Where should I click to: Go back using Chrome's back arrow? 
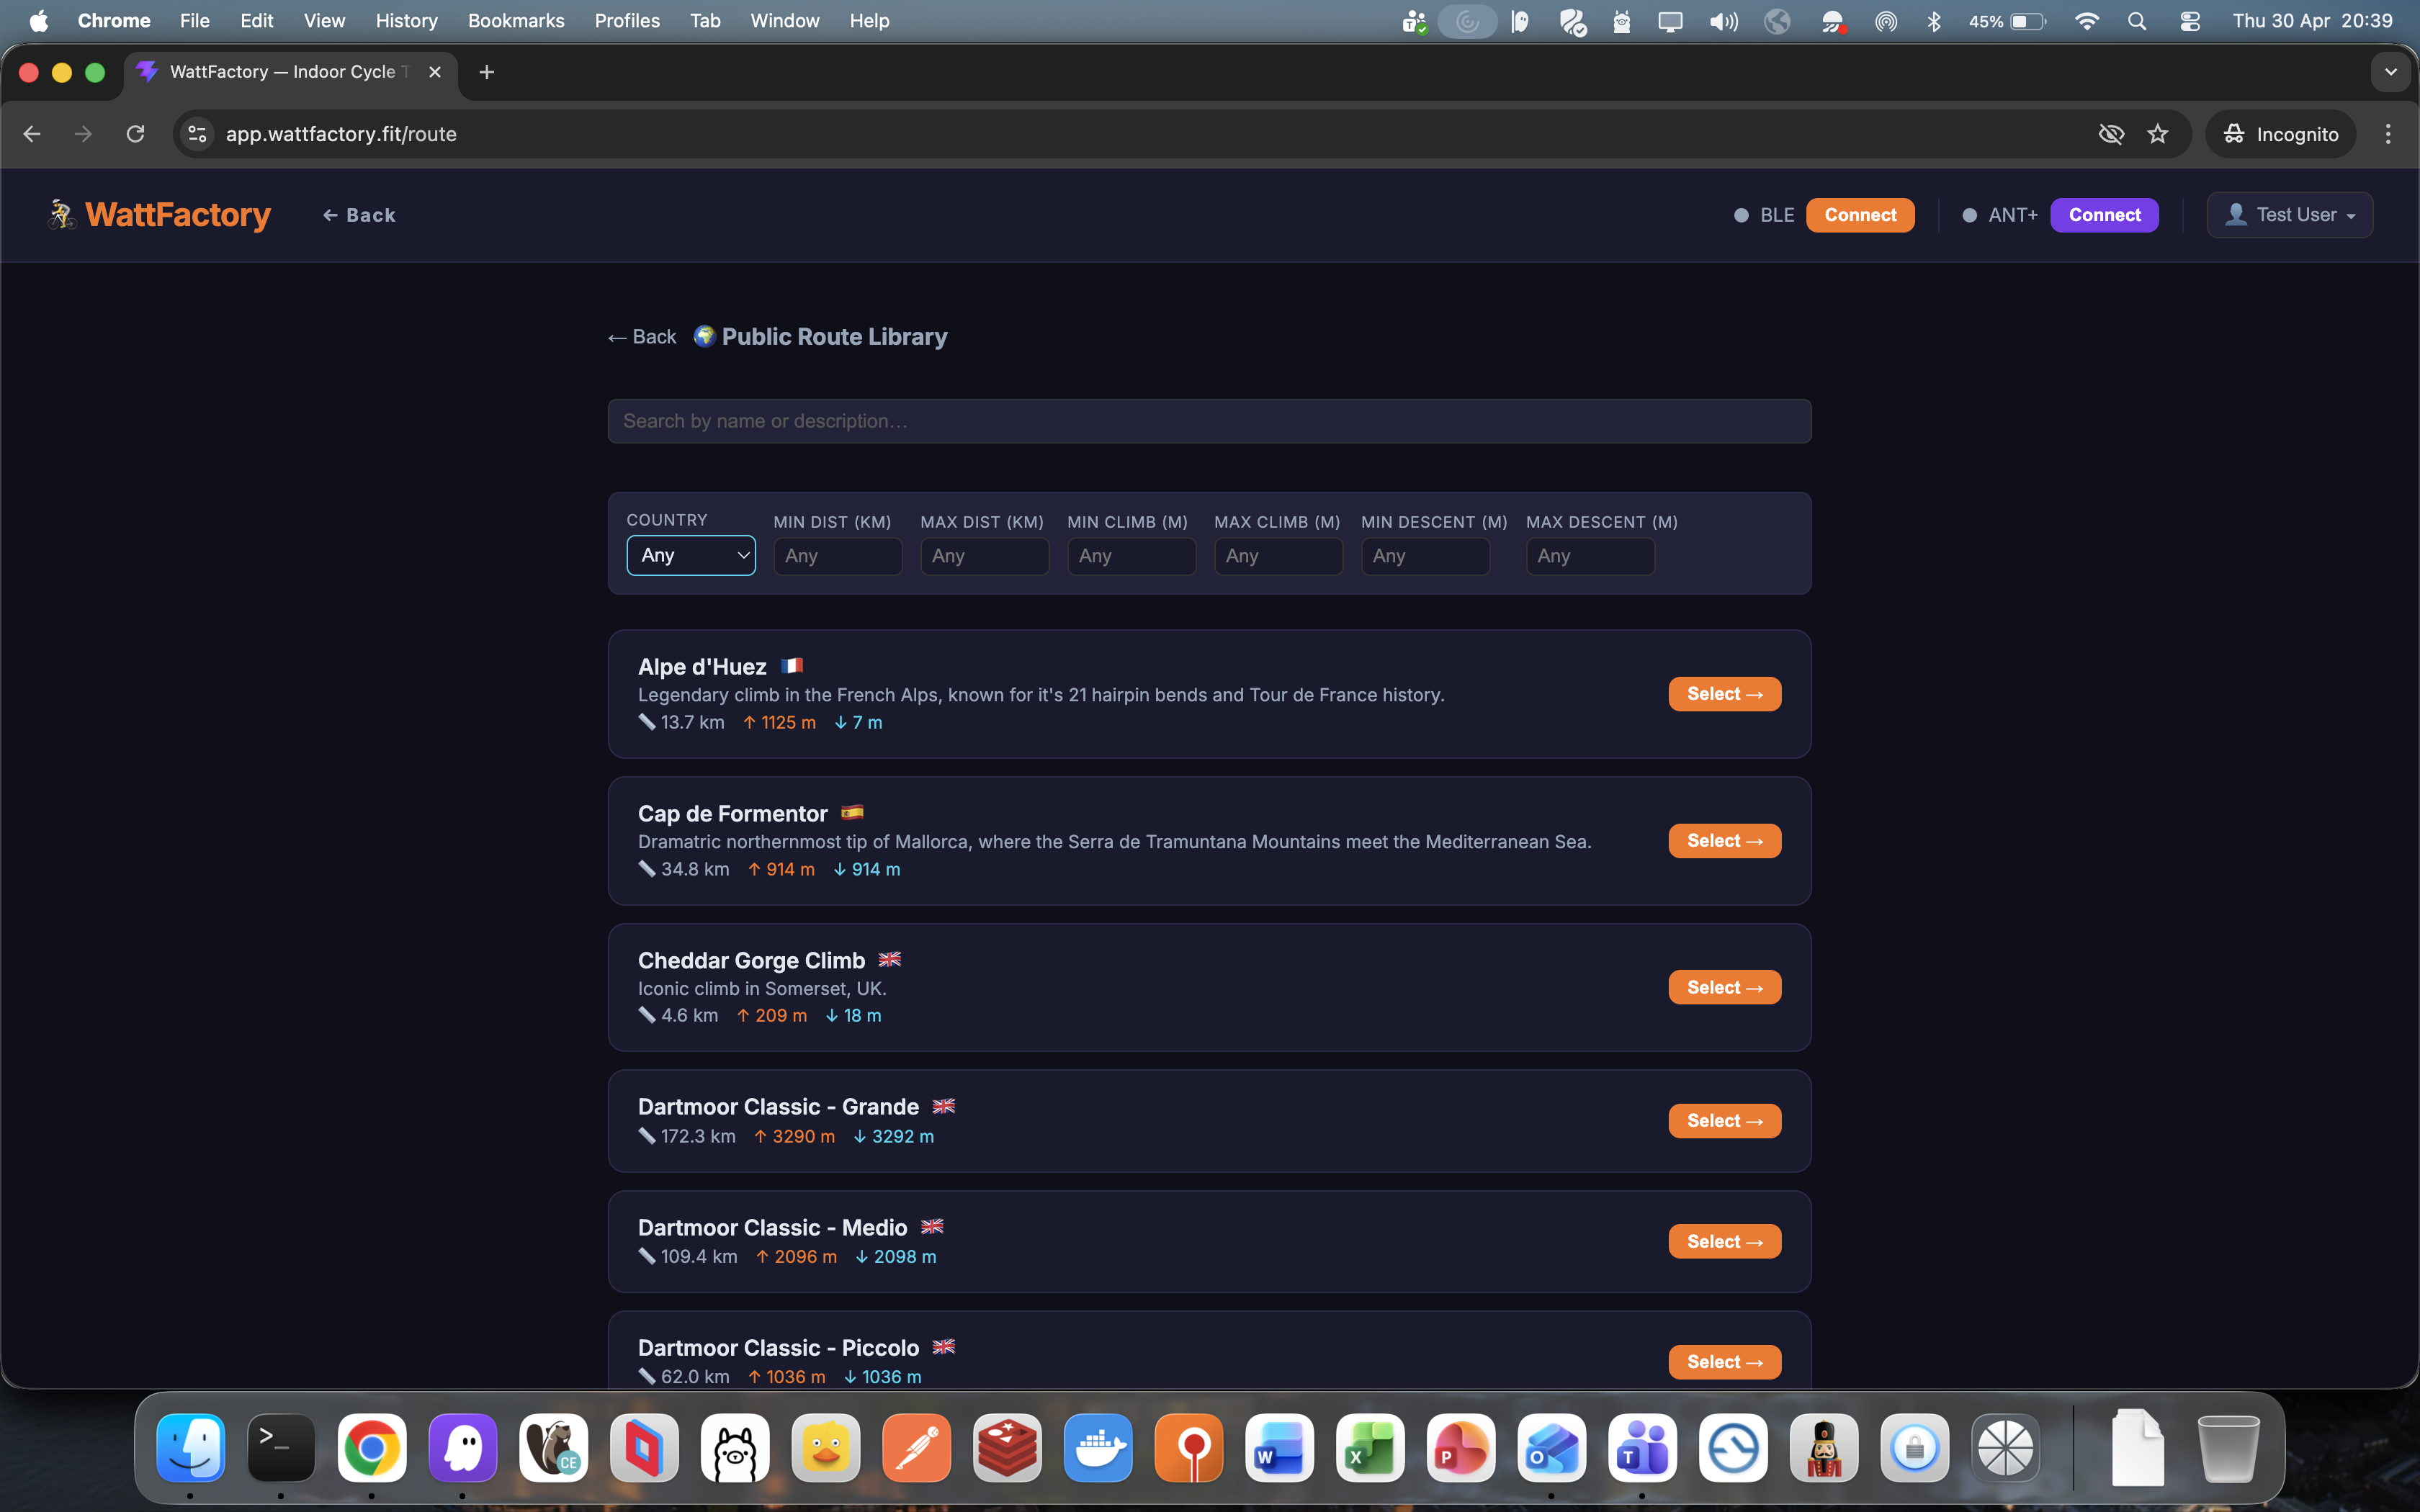coord(32,134)
